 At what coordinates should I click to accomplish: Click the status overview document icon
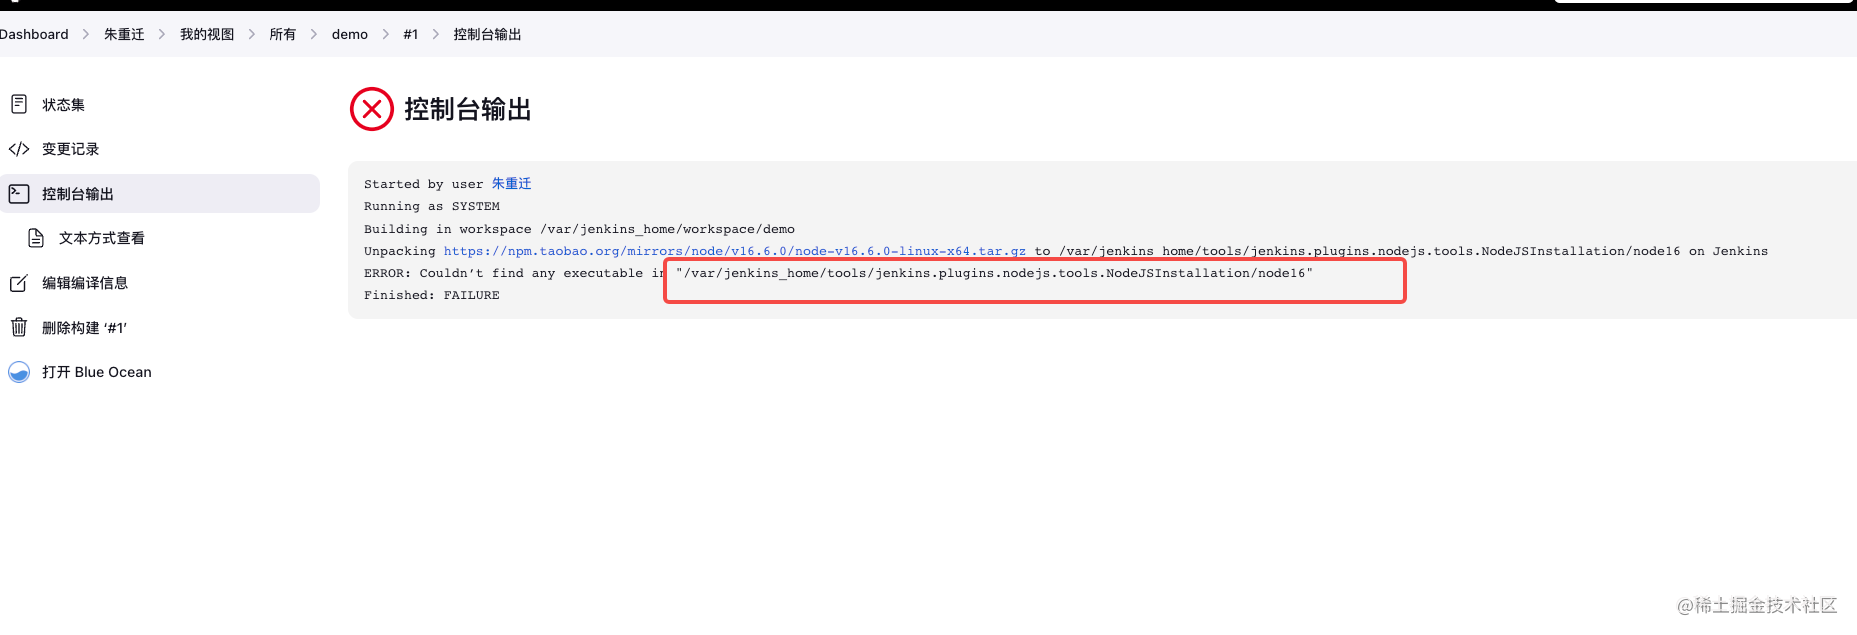coord(19,104)
